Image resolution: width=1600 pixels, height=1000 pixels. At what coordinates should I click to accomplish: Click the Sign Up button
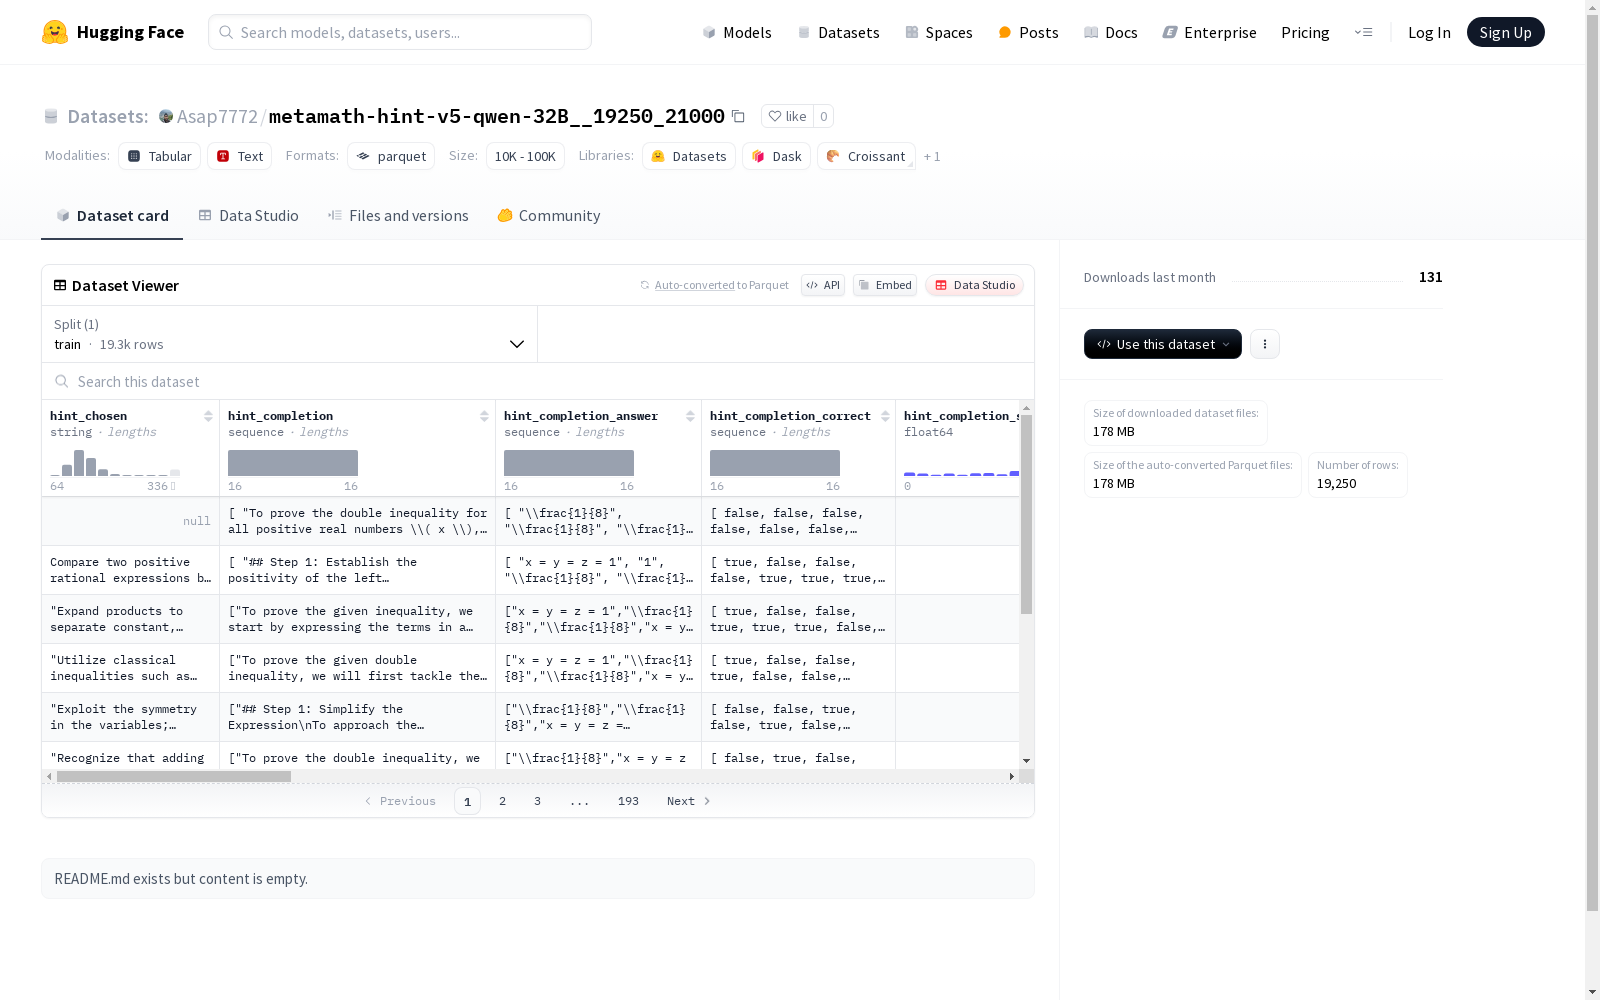pos(1506,32)
